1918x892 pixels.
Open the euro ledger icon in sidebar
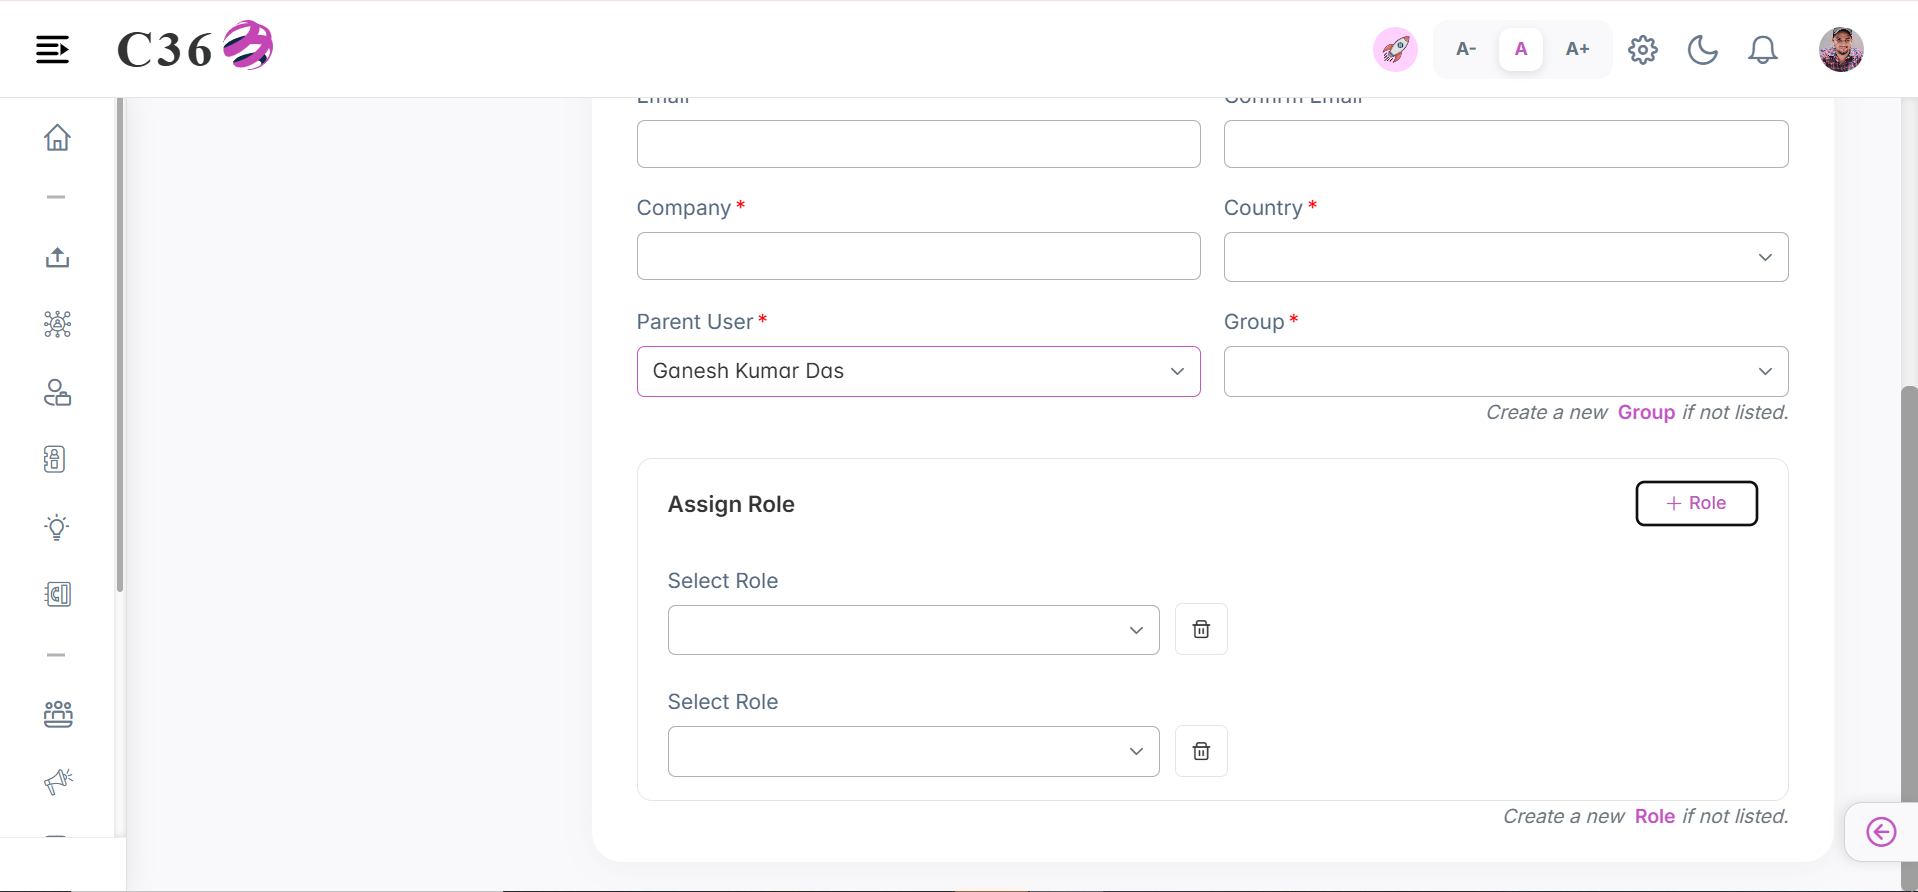[58, 594]
